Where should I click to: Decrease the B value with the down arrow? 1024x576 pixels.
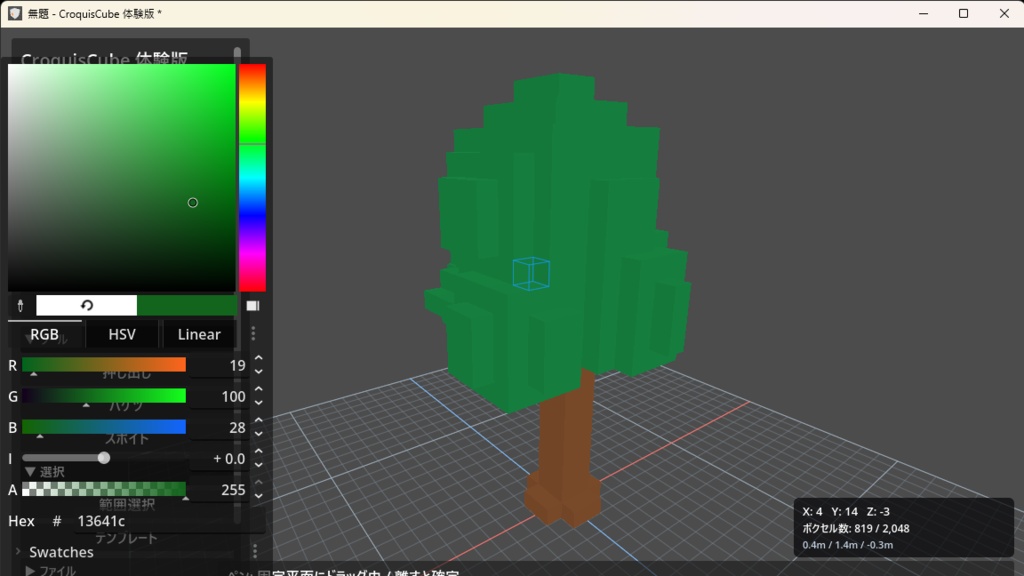[259, 434]
